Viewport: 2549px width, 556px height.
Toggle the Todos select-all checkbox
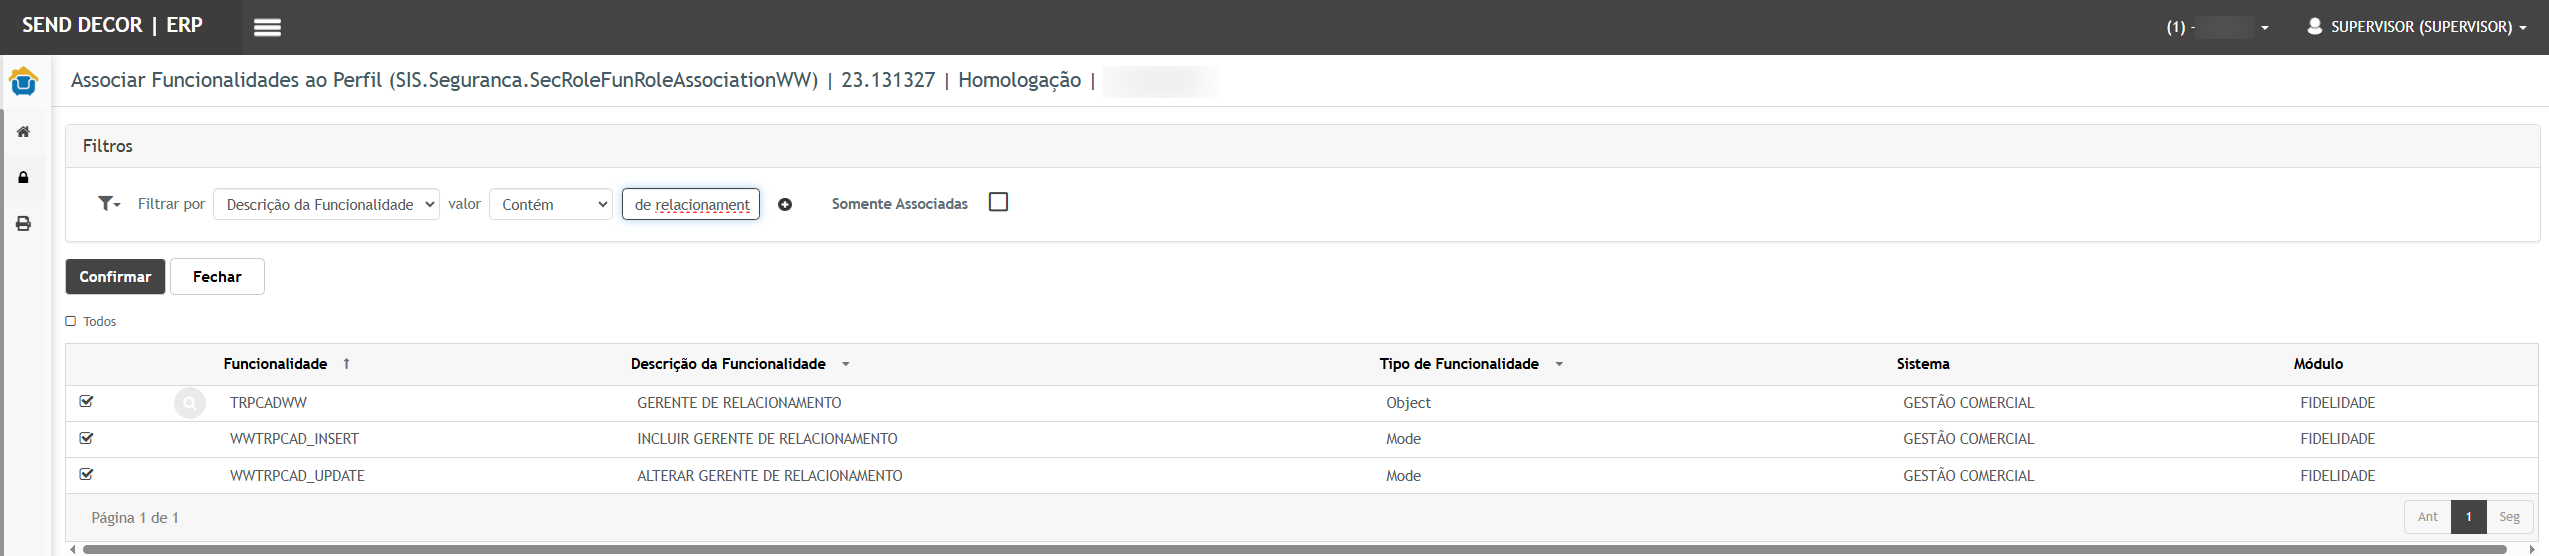71,321
